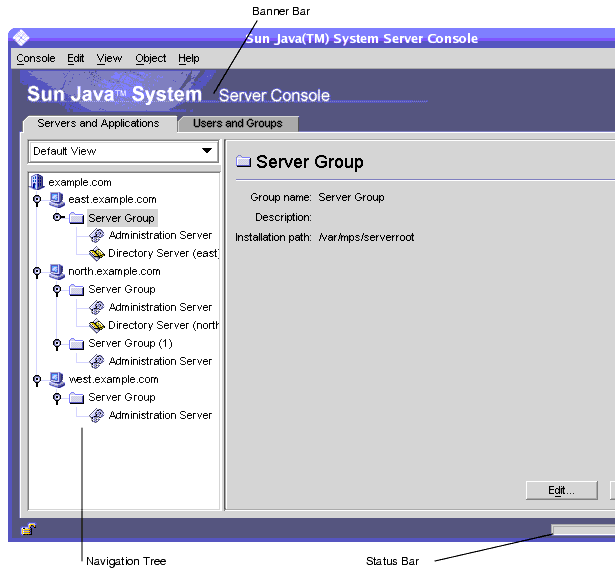
Task: Click folder icon of east Server Group
Action: [x=76, y=218]
